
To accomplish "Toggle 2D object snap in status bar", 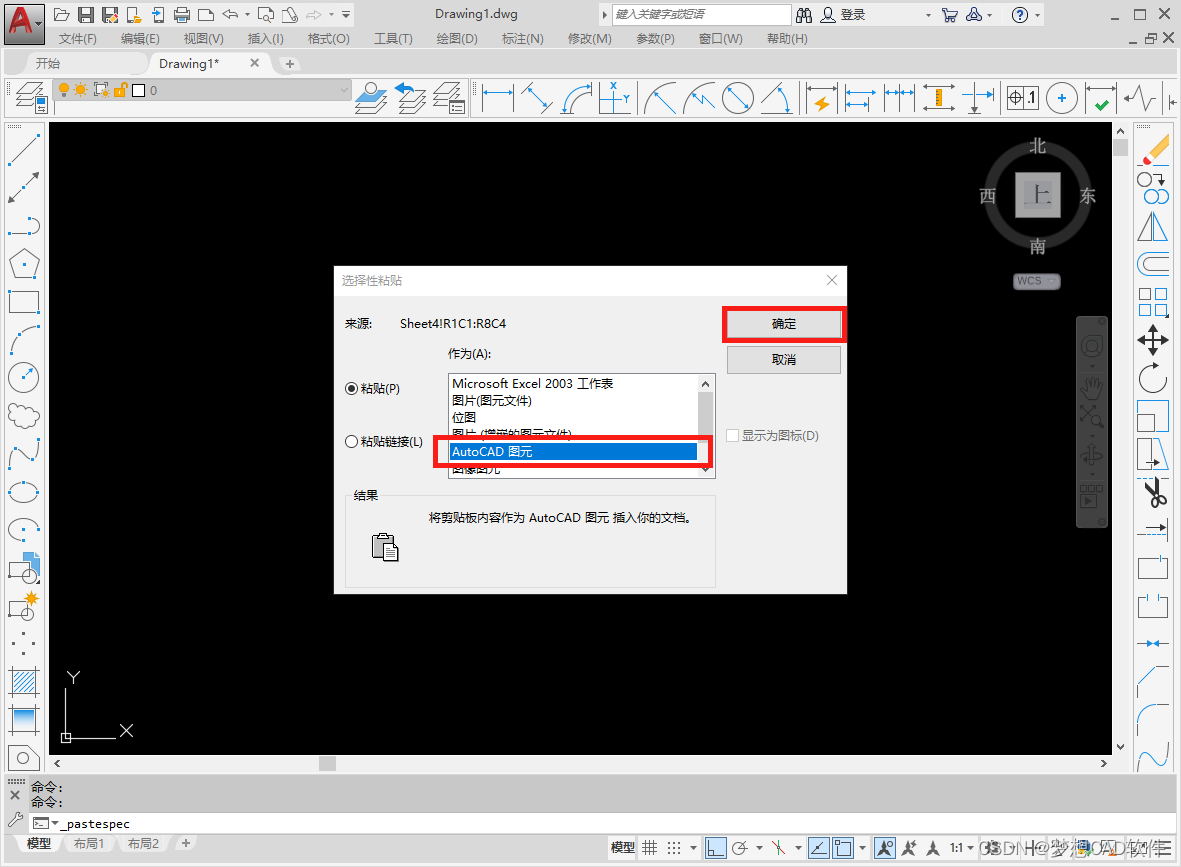I will (x=844, y=847).
